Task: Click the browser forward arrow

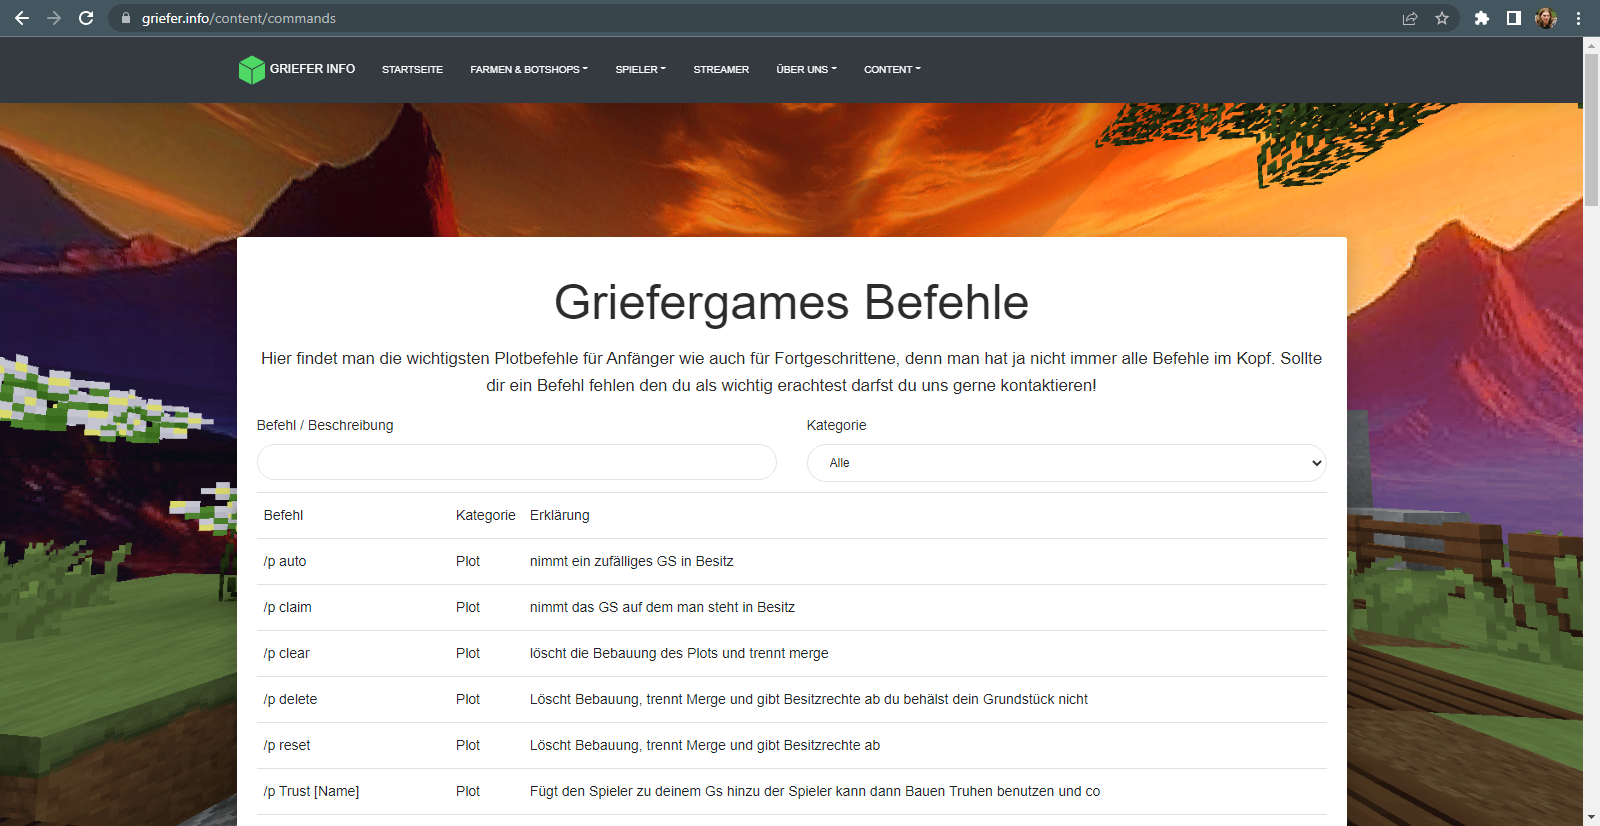Action: (54, 18)
